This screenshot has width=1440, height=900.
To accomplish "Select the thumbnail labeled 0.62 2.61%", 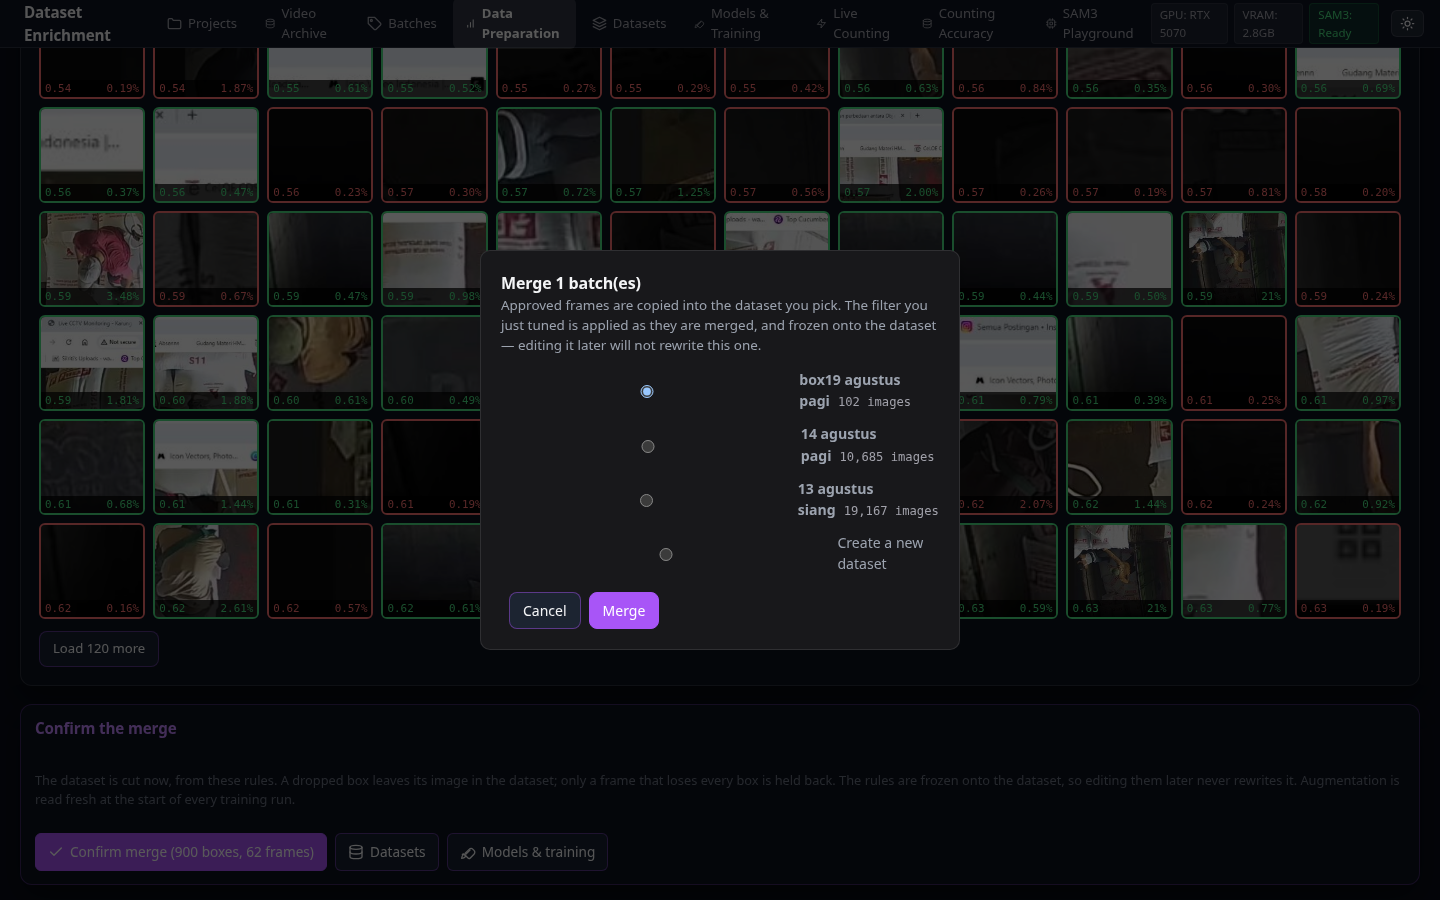I will 206,571.
